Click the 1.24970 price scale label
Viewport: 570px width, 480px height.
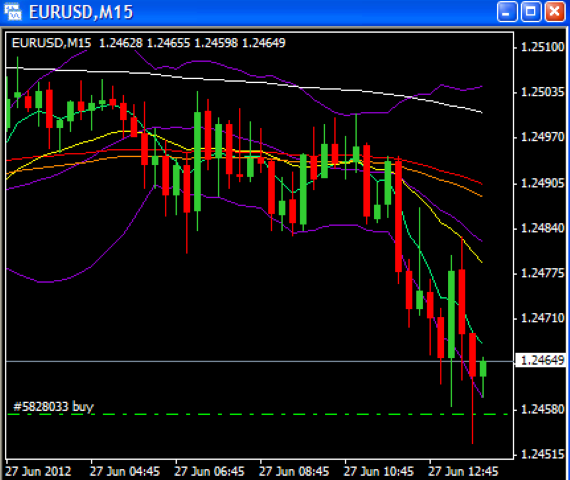pyautogui.click(x=542, y=137)
